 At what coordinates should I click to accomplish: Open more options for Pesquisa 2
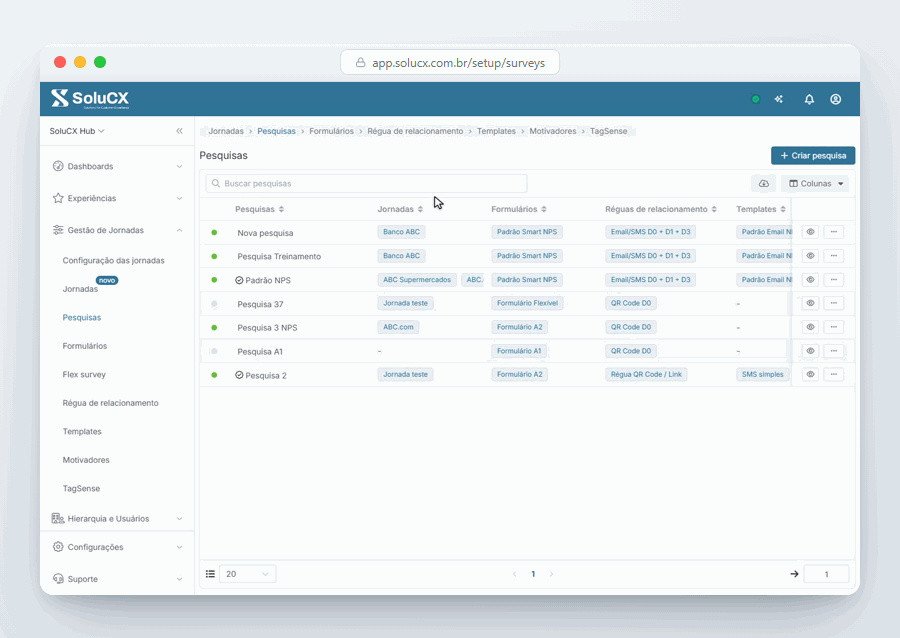833,374
